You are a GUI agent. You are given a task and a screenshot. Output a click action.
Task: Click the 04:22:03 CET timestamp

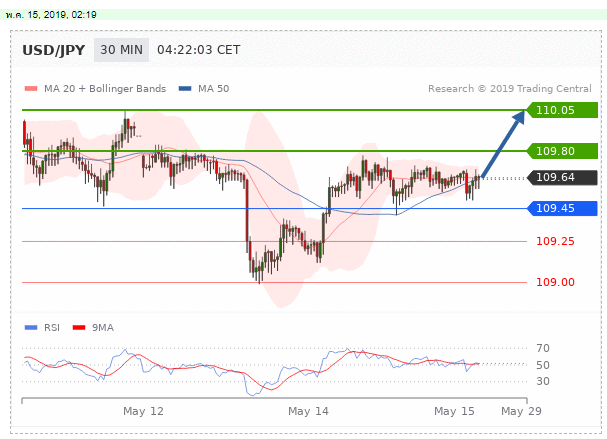coord(199,50)
